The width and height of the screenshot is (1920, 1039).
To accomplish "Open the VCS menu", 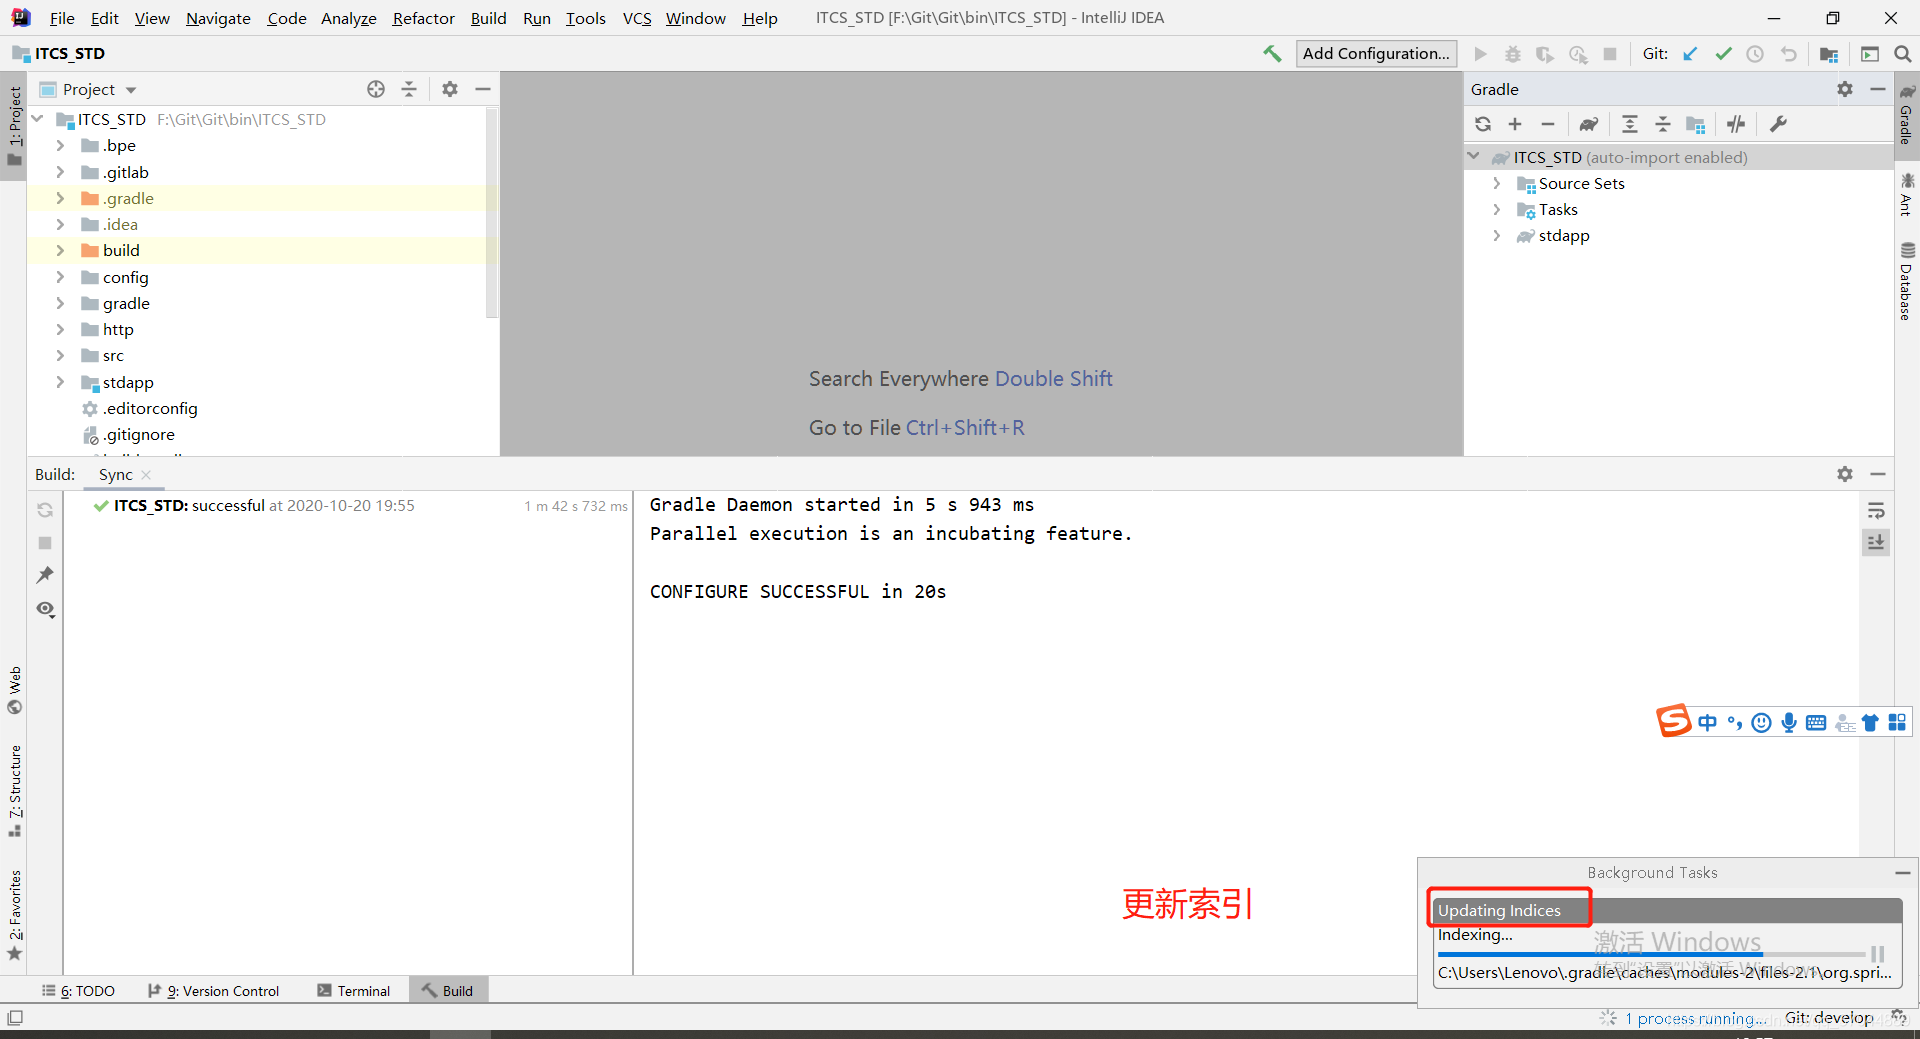I will (636, 18).
